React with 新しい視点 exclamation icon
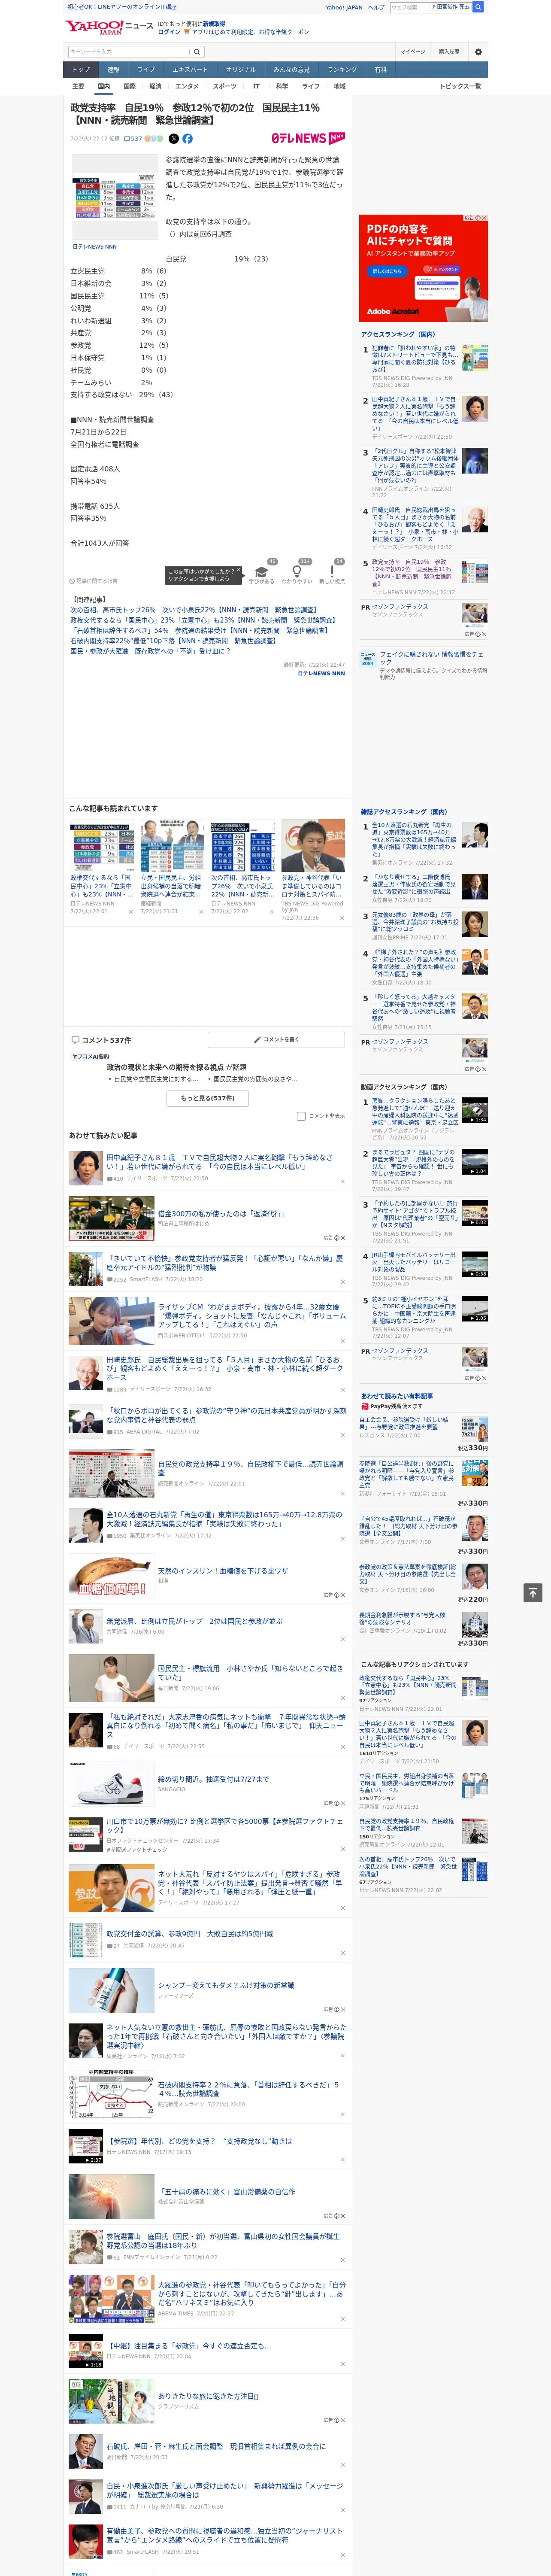The width and height of the screenshot is (551, 2576). click(332, 570)
